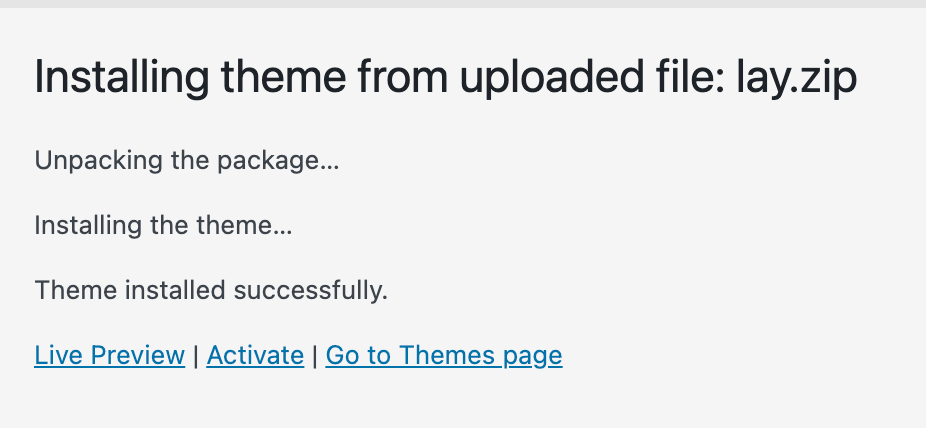This screenshot has width=926, height=428.
Task: Click the separator between Live Preview and Activate
Action: 196,355
